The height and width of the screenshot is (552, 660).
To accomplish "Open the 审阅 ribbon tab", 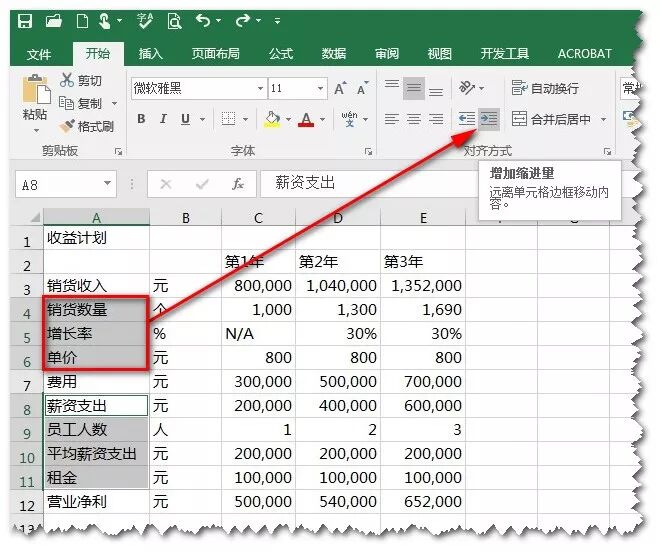I will [x=387, y=53].
